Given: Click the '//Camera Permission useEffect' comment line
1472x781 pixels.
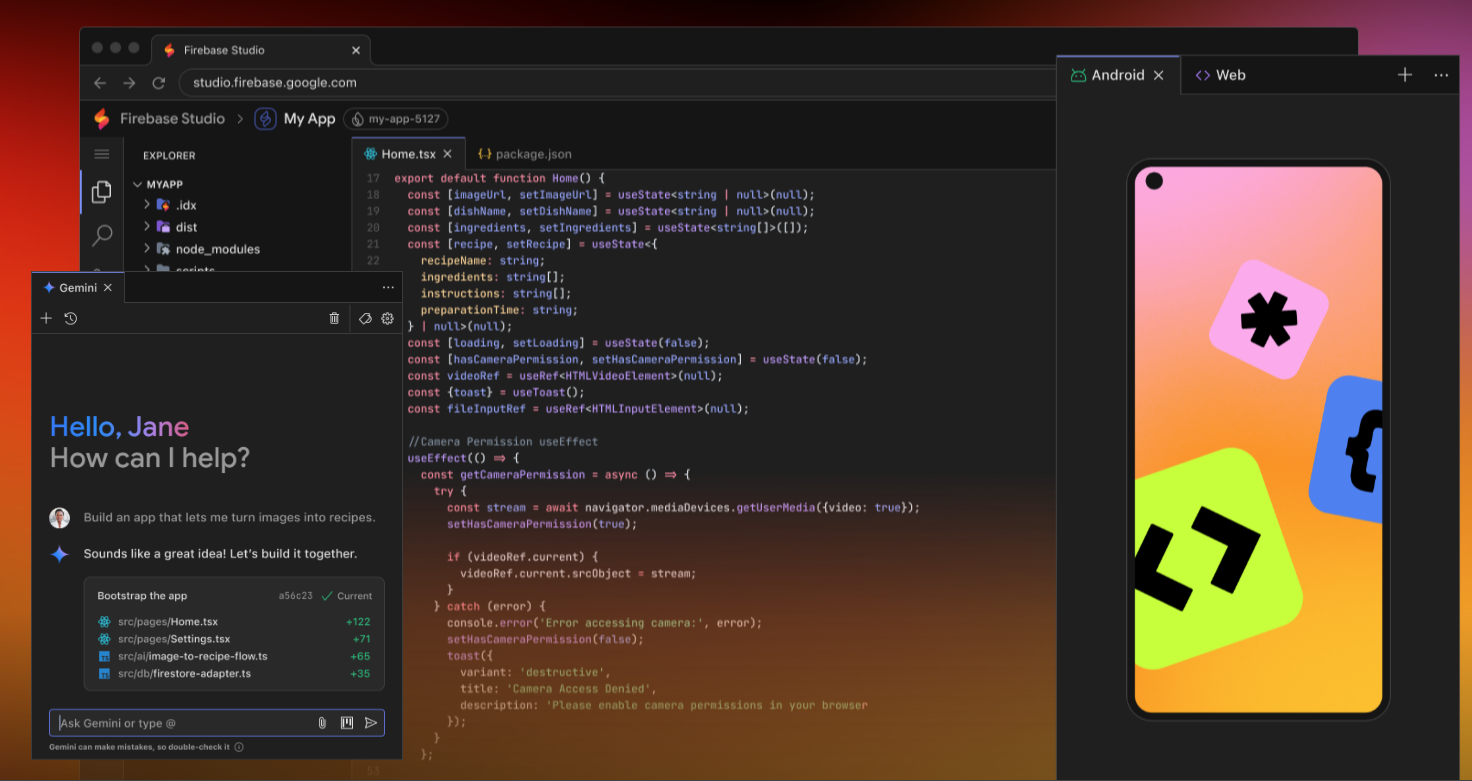Looking at the screenshot, I should pos(503,442).
